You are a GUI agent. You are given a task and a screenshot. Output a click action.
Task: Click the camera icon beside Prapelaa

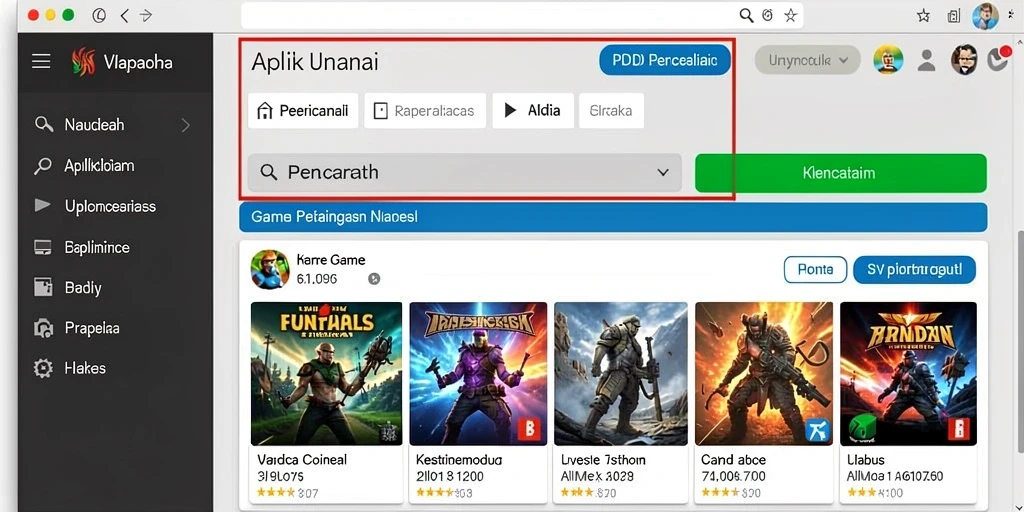(42, 328)
